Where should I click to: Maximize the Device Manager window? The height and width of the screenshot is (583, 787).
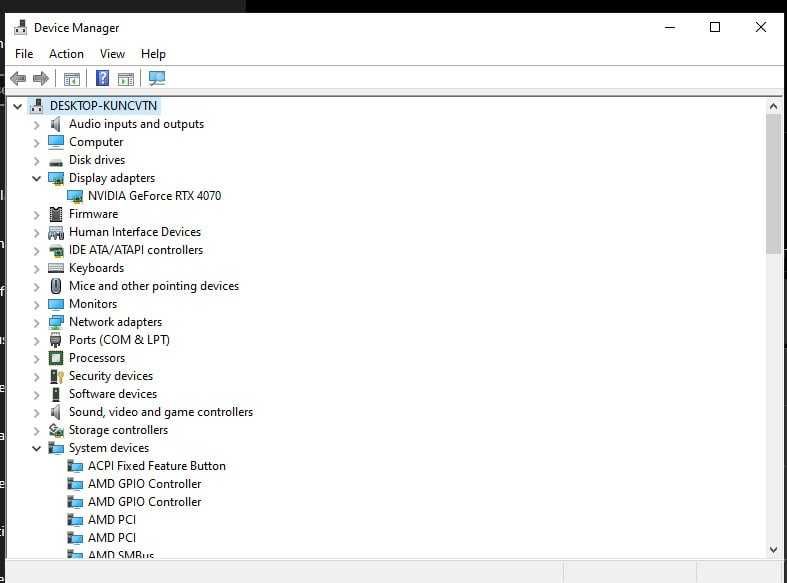715,27
